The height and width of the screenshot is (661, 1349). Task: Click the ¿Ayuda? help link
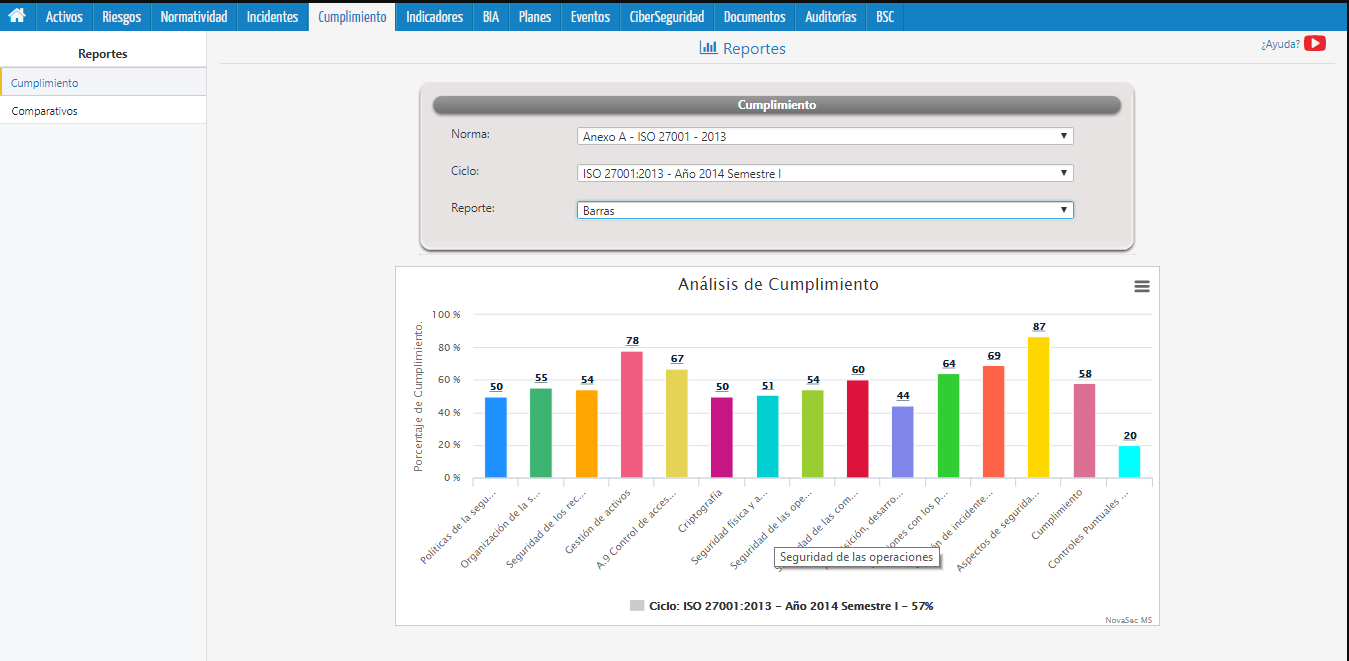[x=1280, y=44]
